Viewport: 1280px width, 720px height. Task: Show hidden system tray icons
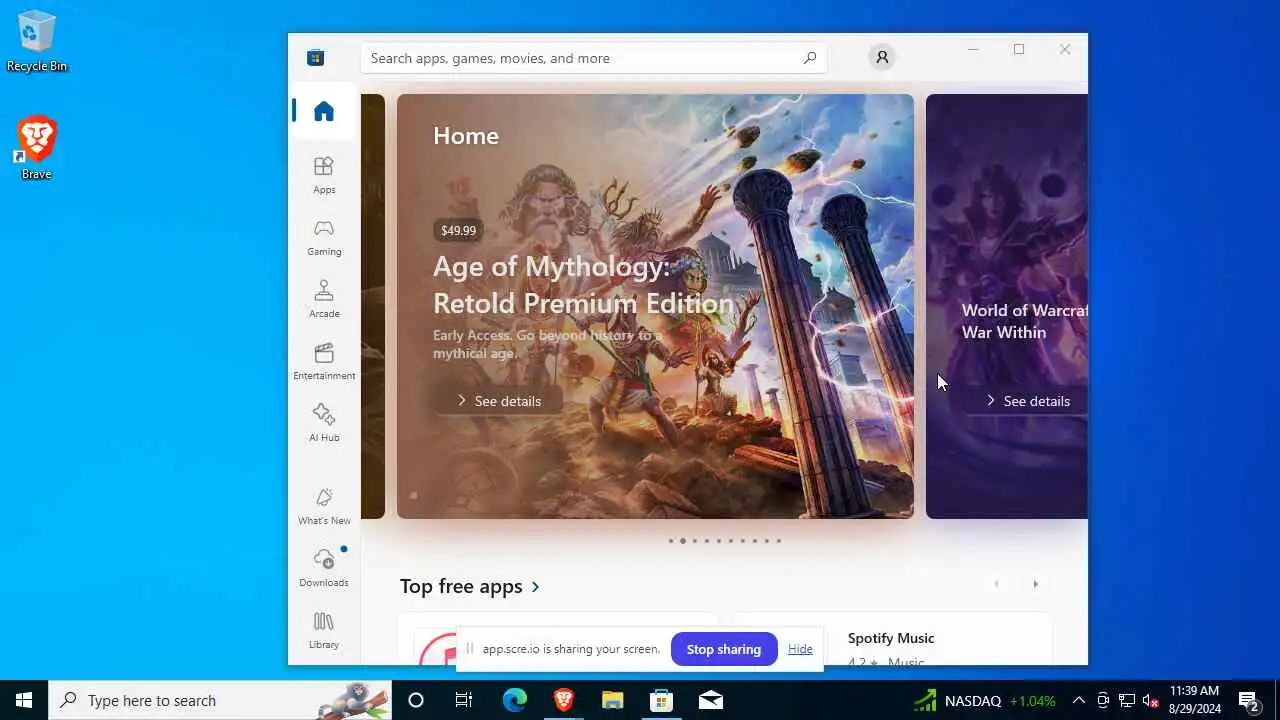coord(1078,701)
